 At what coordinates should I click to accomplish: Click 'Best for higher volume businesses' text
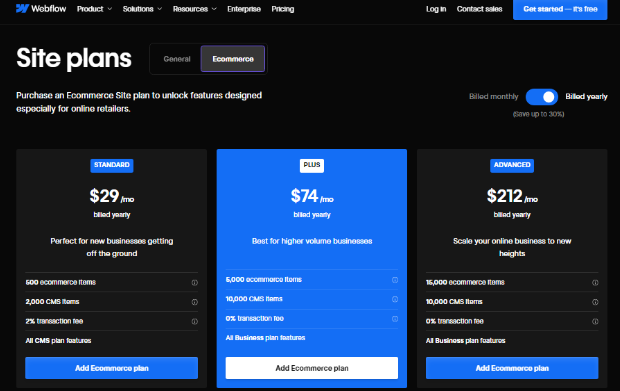(312, 241)
